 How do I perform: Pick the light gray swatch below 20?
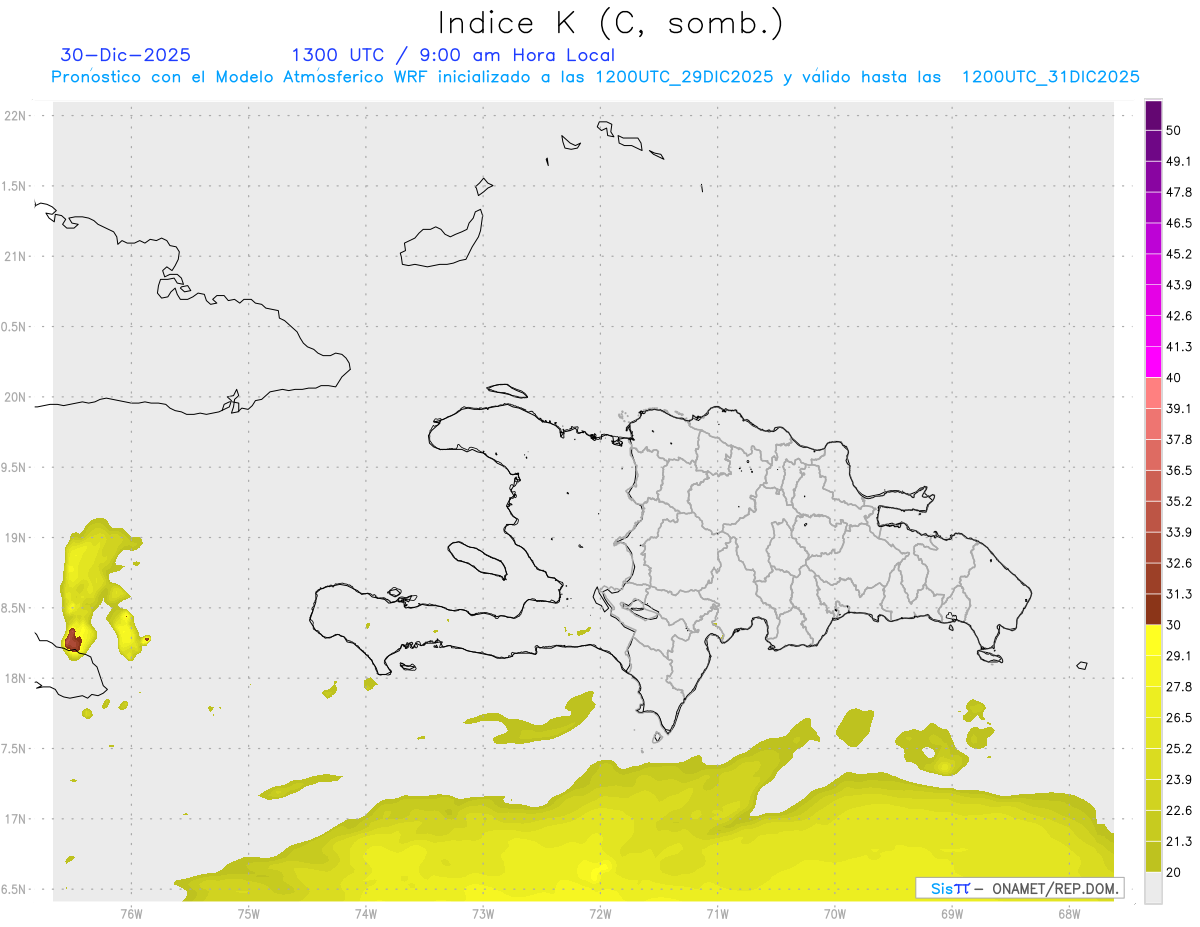[1153, 888]
